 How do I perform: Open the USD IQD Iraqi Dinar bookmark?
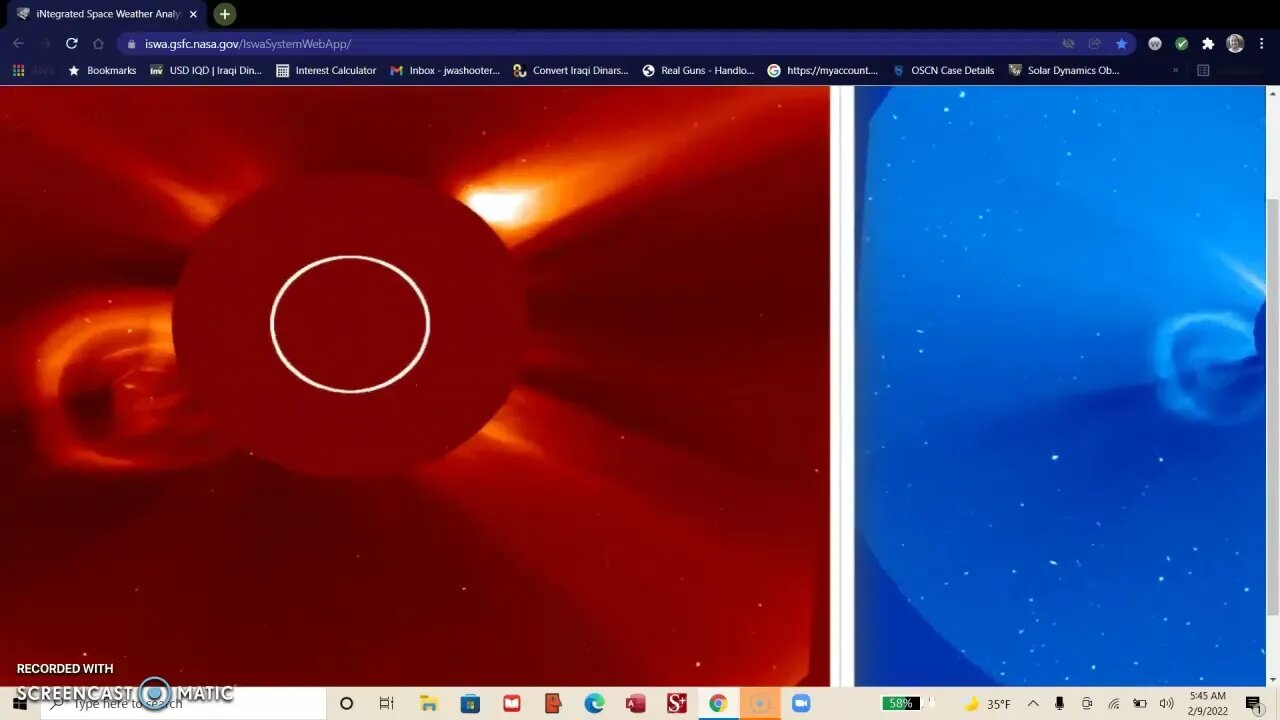(206, 71)
